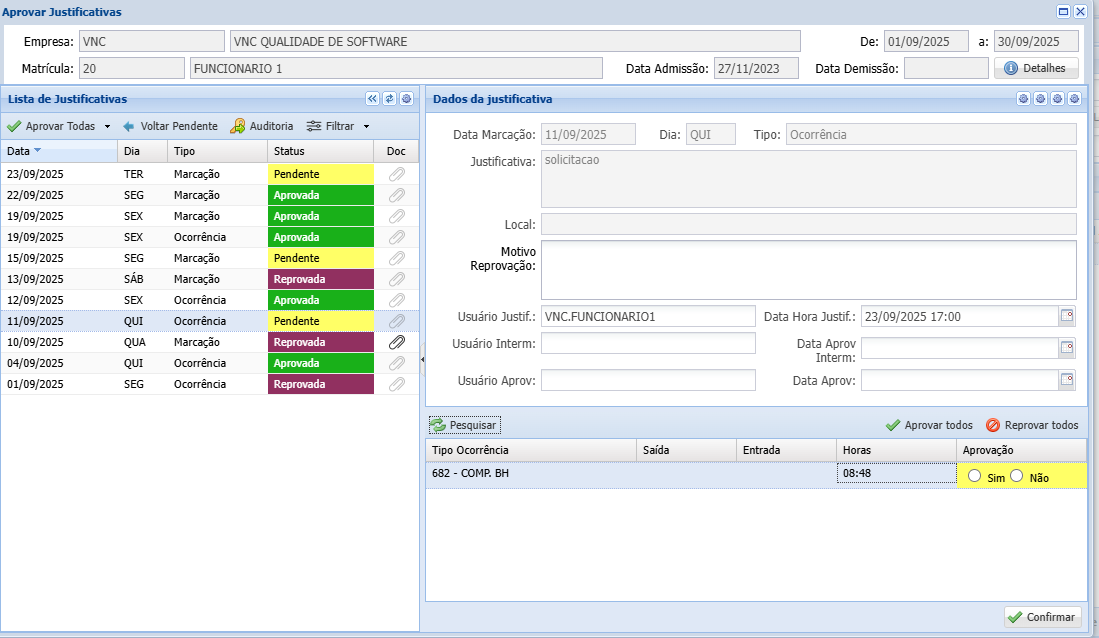Click the Data Hora Justif. field

960,316
